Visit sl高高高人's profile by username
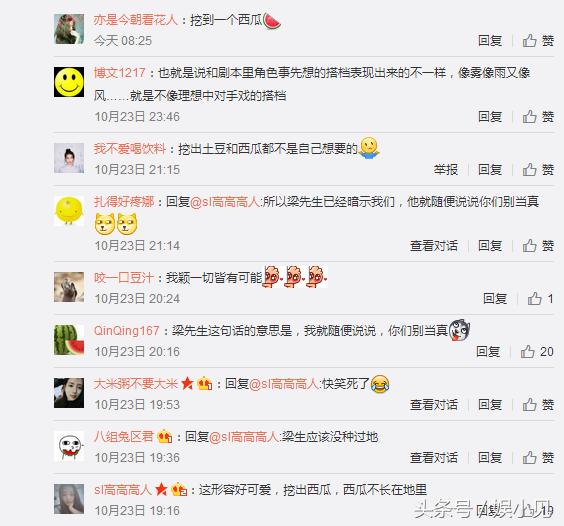Screen dimensions: 564x526 click(123, 490)
